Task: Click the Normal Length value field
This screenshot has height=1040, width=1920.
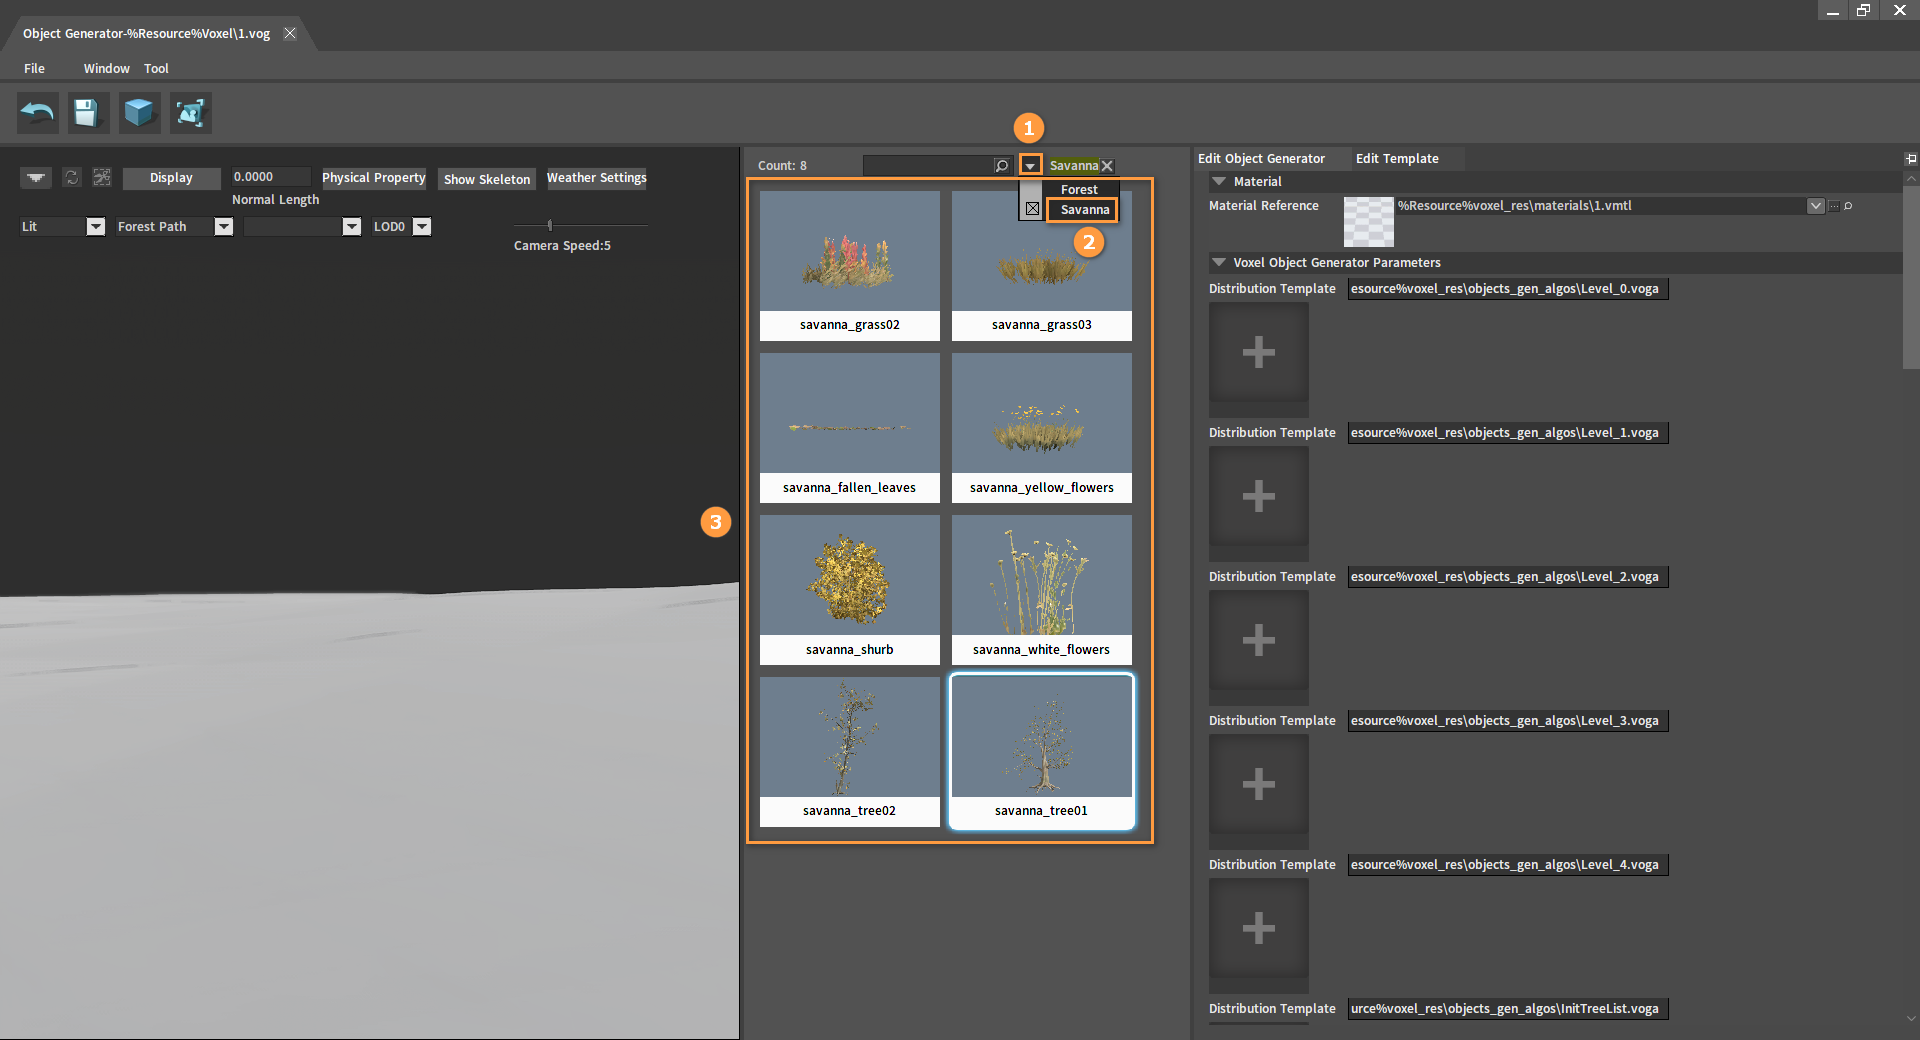Action: point(271,177)
